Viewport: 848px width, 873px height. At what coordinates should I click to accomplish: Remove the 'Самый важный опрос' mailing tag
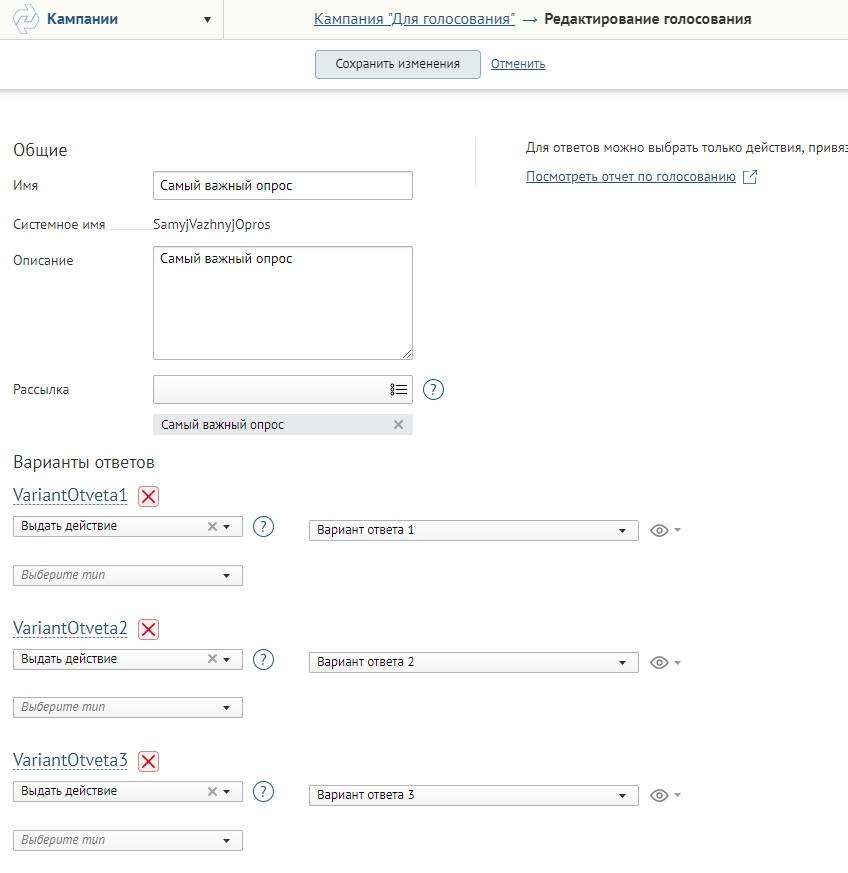(x=398, y=425)
